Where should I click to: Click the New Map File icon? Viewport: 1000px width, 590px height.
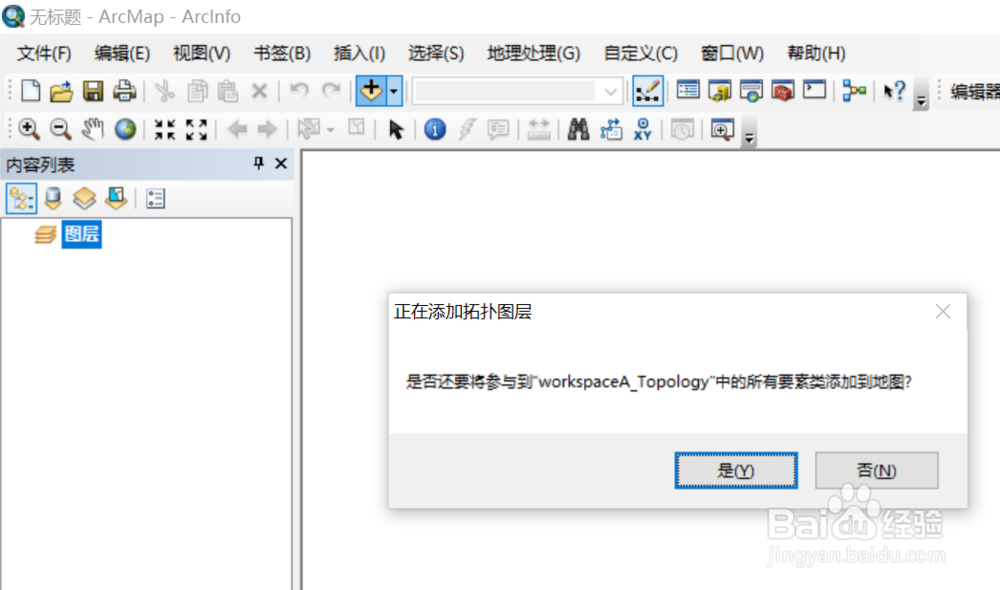coord(30,91)
